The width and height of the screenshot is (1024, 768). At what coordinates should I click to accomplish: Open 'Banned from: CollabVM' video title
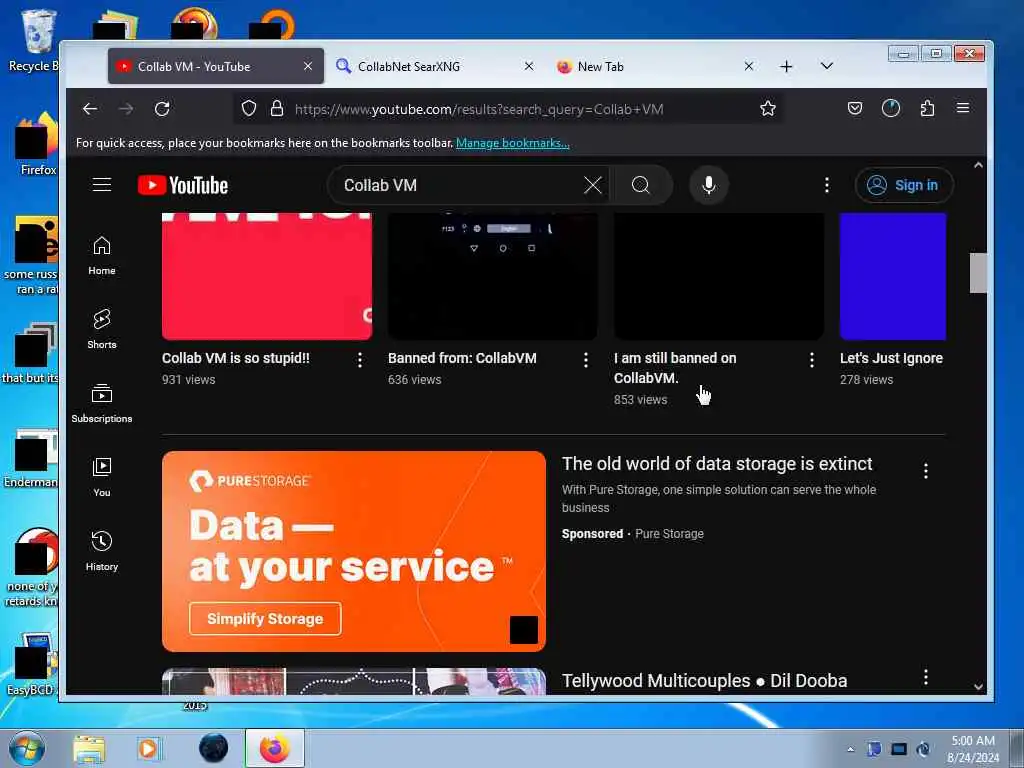[462, 358]
